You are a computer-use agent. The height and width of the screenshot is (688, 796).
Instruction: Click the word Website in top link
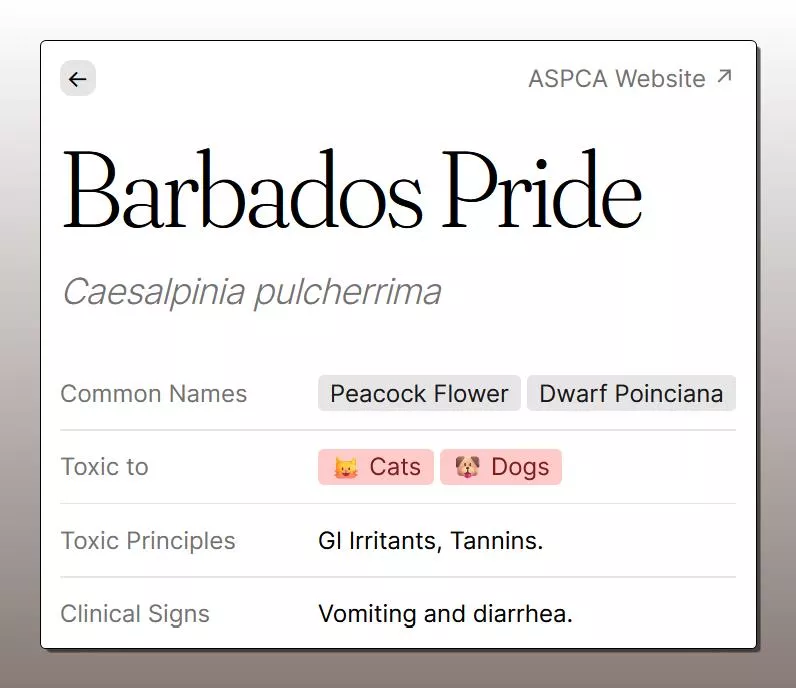(660, 79)
